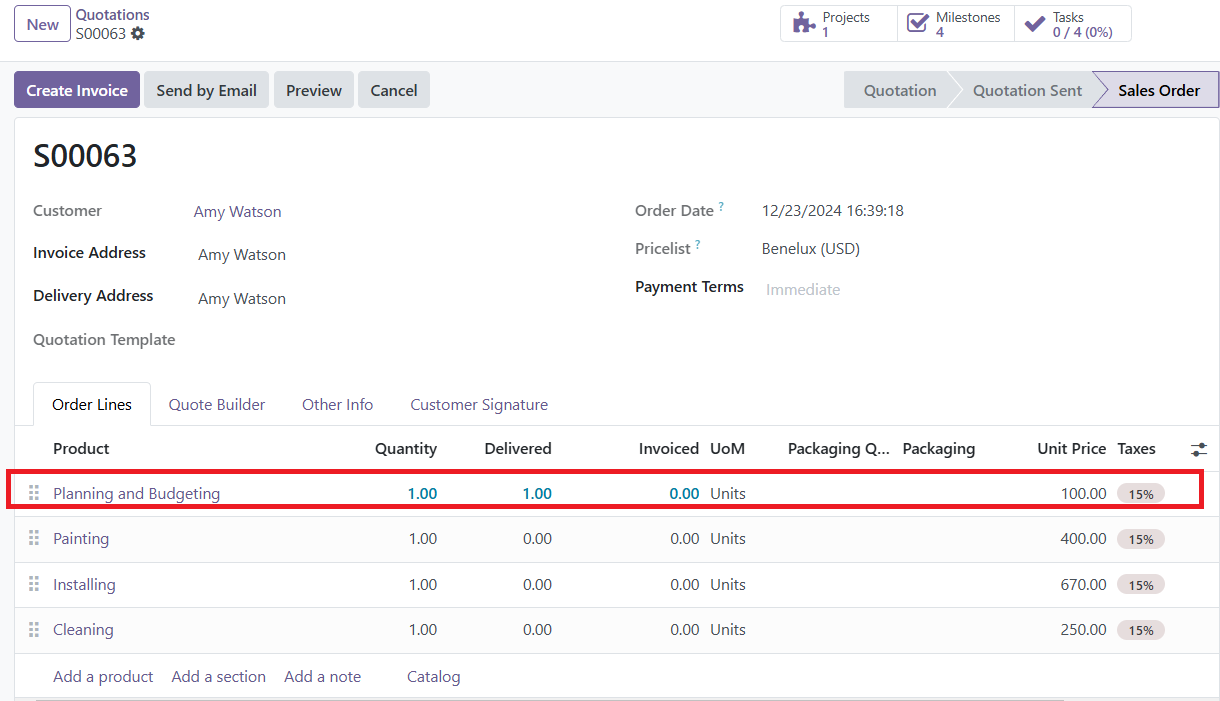The width and height of the screenshot is (1220, 701).
Task: Open the Pricelist Benelux (USD) field
Action: point(811,249)
